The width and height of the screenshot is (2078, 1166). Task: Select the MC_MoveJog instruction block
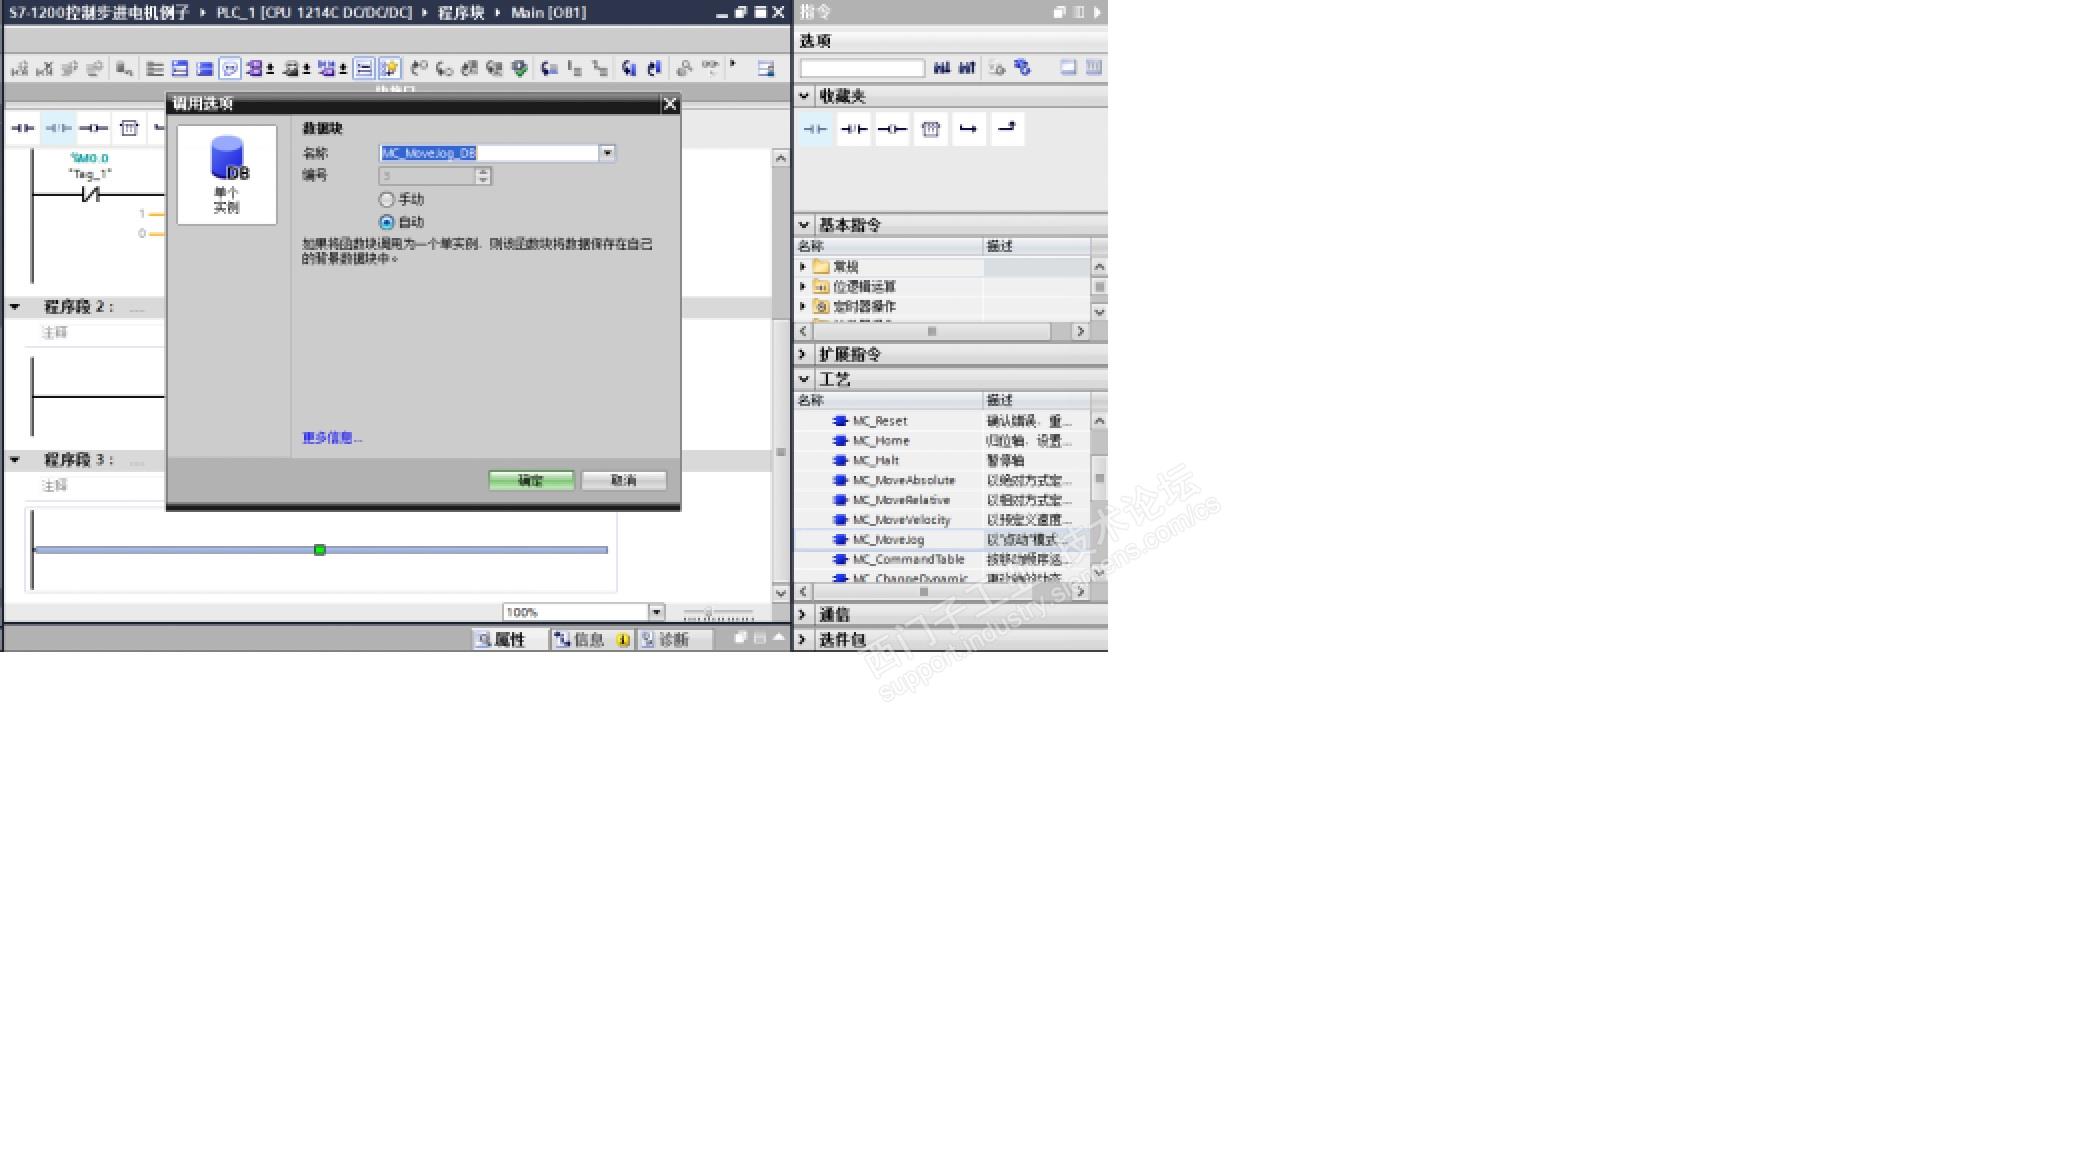point(888,540)
